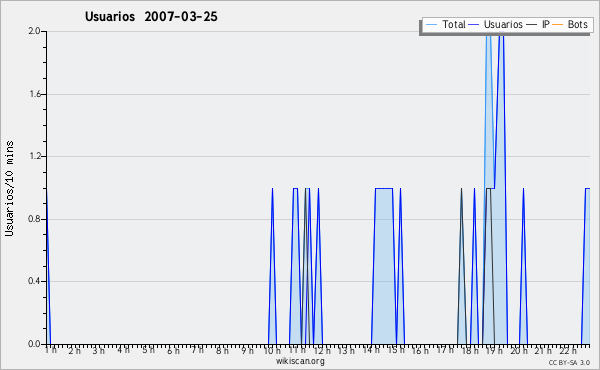This screenshot has width=600, height=370.
Task: Click the light blue Total legend line
Action: [431, 25]
